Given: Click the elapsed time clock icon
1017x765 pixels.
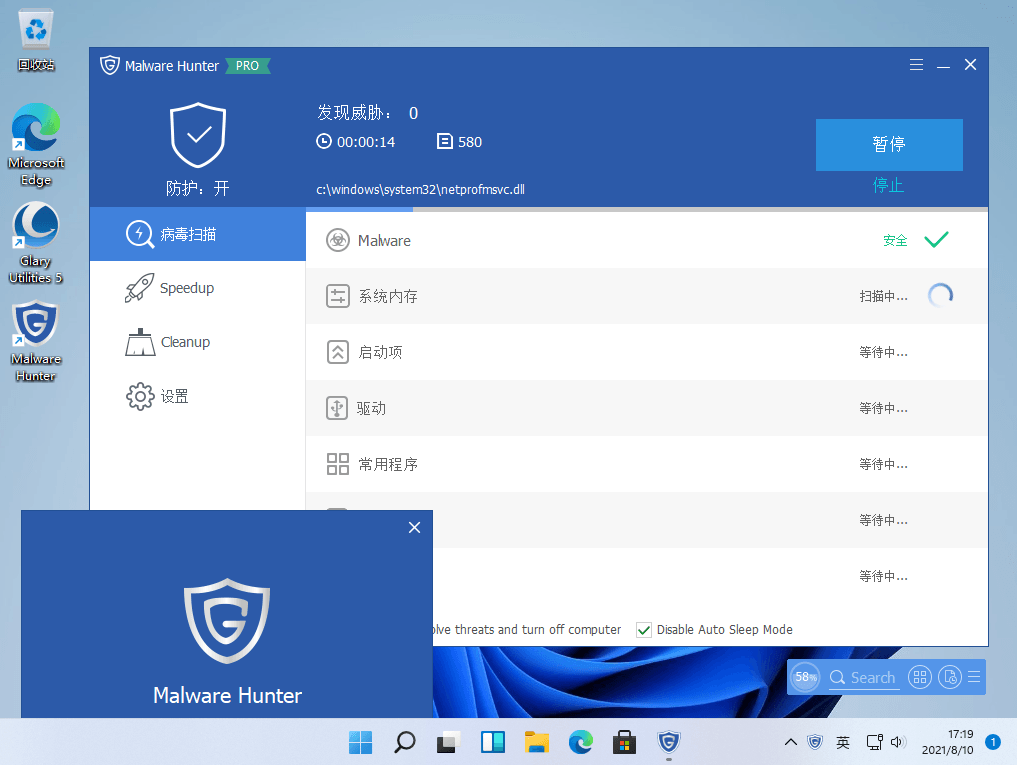Looking at the screenshot, I should pos(324,141).
